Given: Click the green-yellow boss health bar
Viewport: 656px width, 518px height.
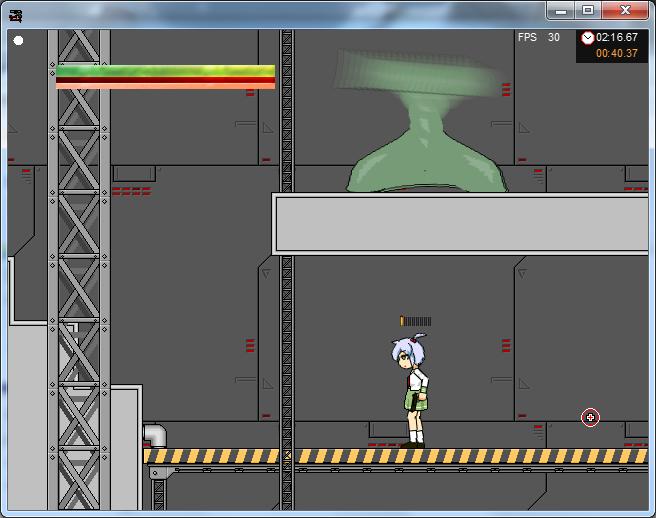Looking at the screenshot, I should [165, 71].
